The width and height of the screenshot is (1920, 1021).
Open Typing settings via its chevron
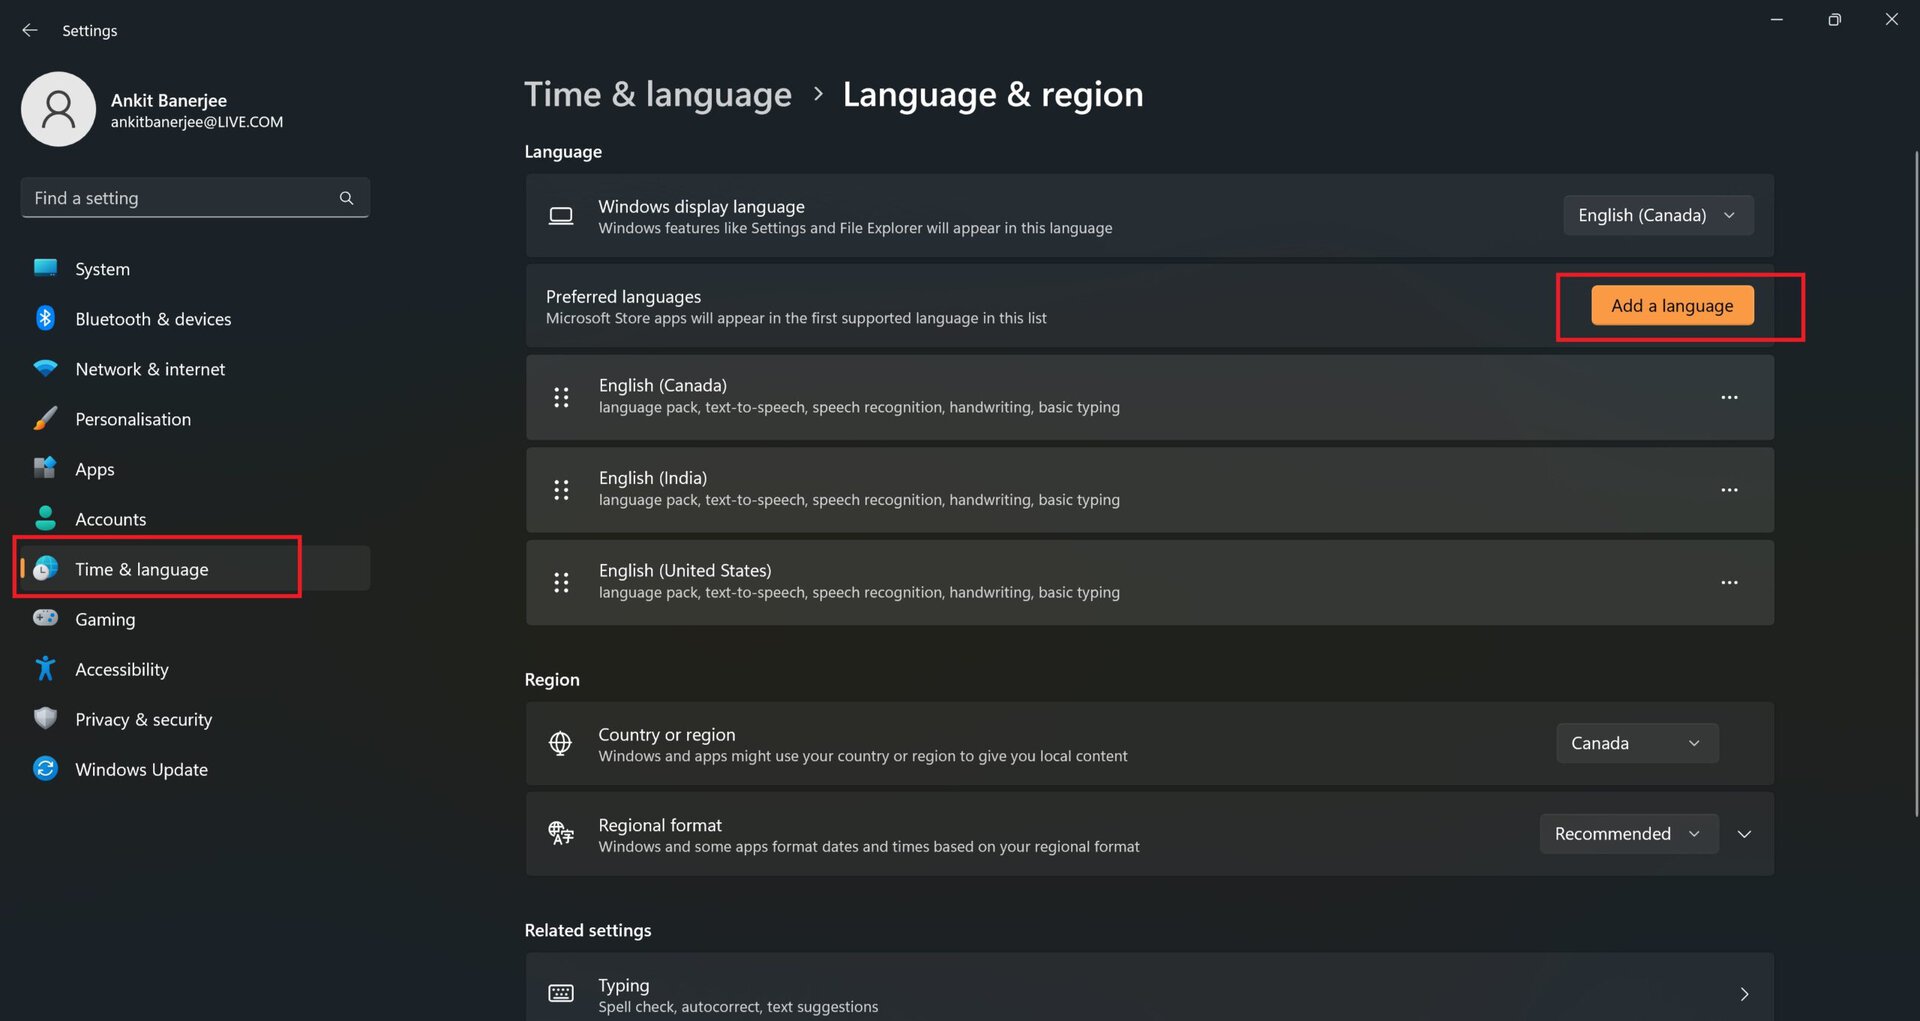coord(1744,994)
